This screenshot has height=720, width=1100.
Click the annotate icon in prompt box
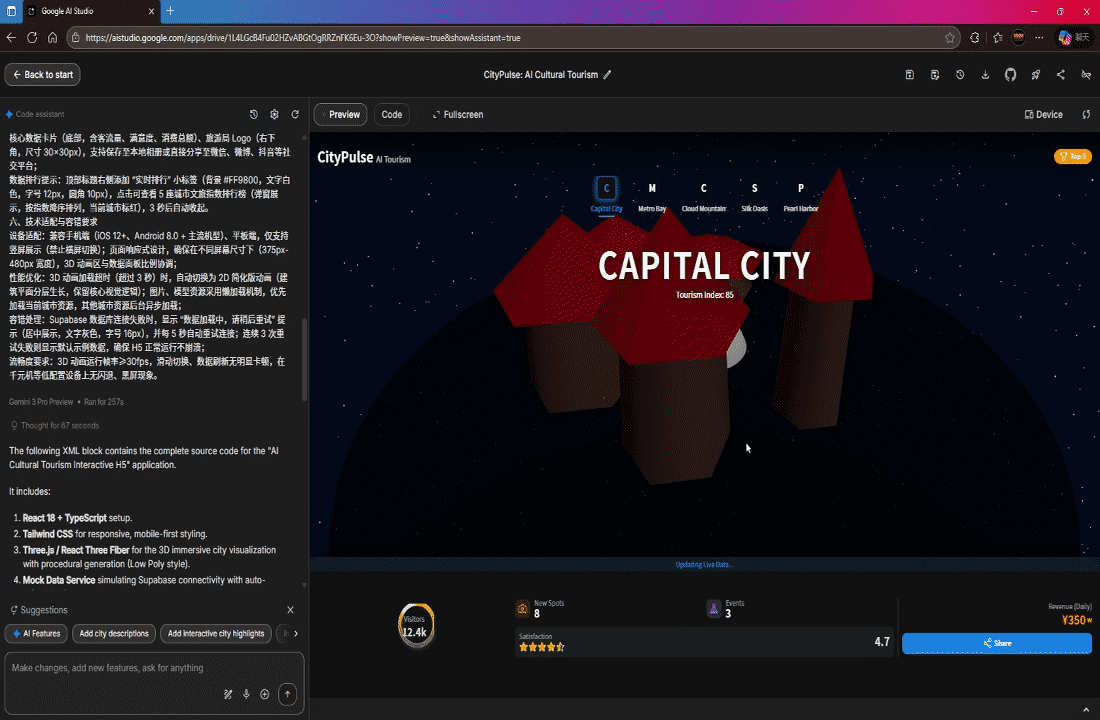coord(228,694)
